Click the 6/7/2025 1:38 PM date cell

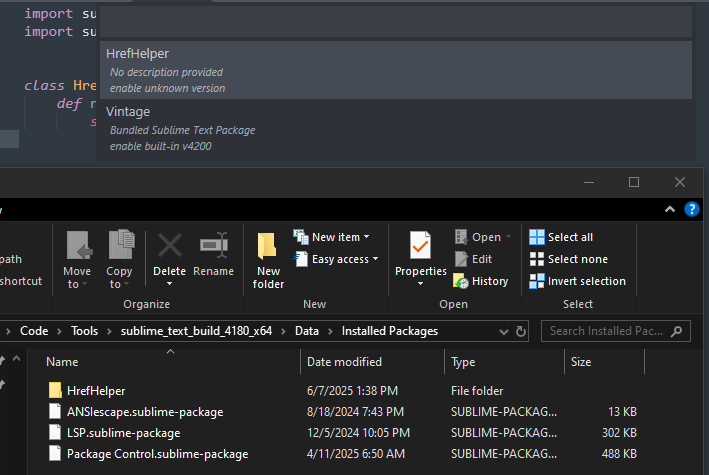[x=352, y=390]
